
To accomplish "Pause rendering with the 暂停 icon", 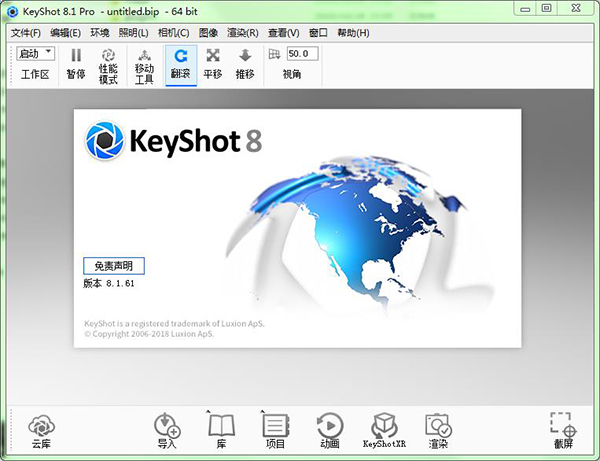I will click(76, 64).
